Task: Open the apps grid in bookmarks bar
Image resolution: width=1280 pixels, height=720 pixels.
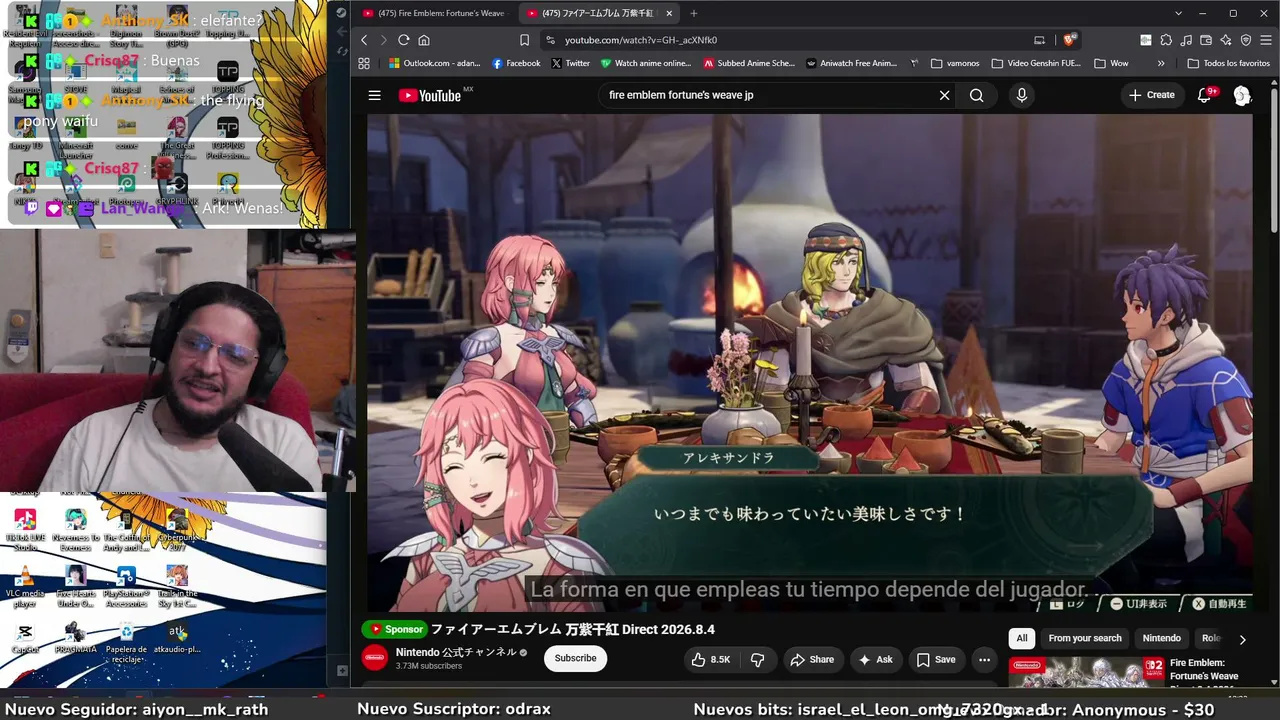Action: pos(364,63)
